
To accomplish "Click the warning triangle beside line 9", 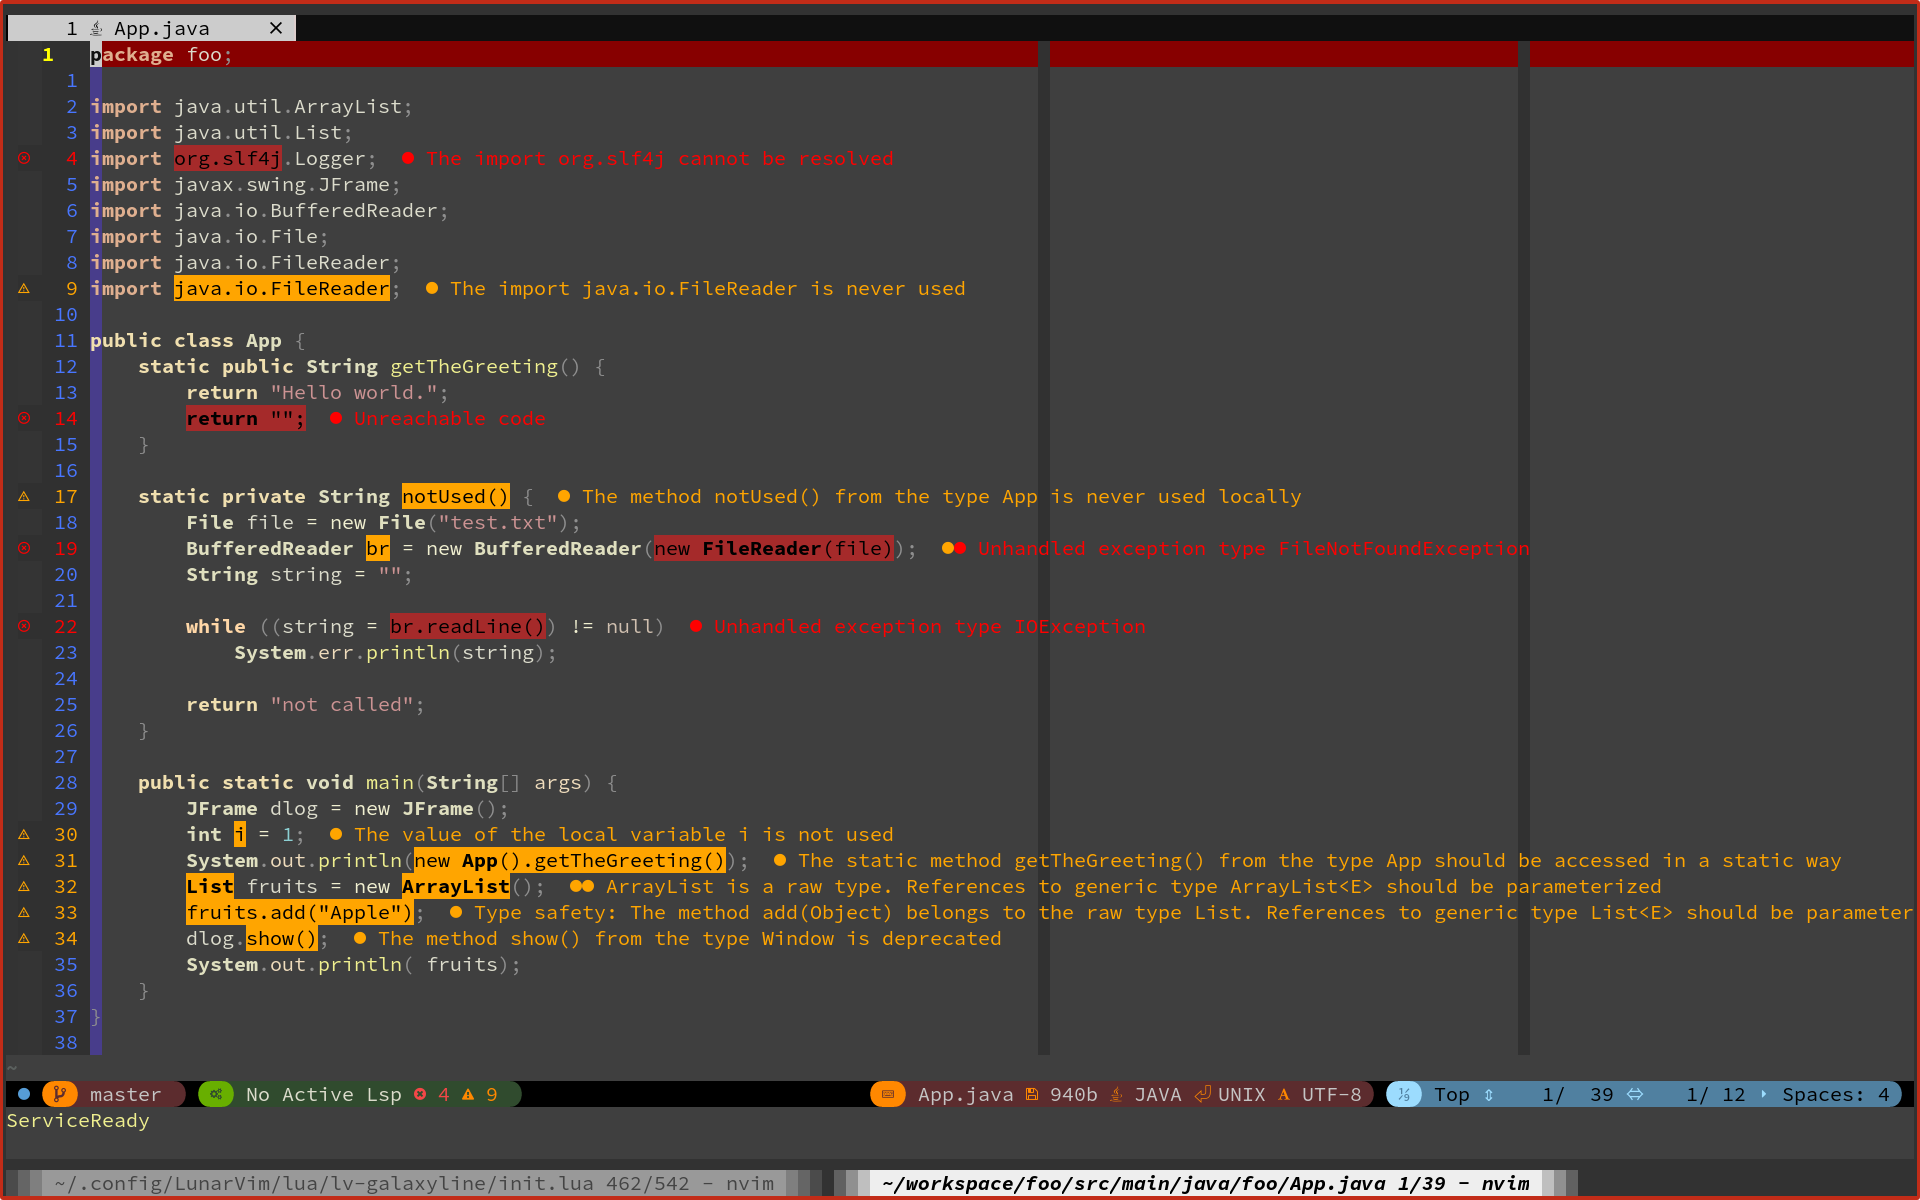I will tap(23, 288).
